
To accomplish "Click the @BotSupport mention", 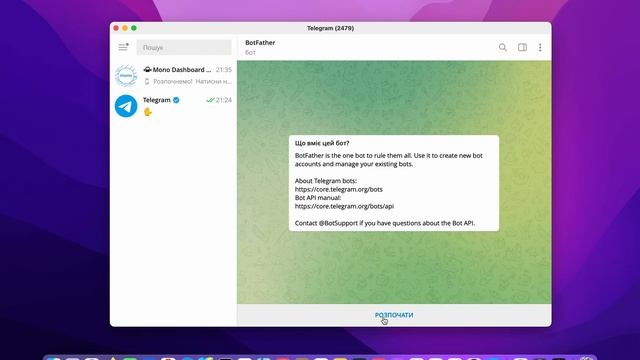I will coord(338,223).
